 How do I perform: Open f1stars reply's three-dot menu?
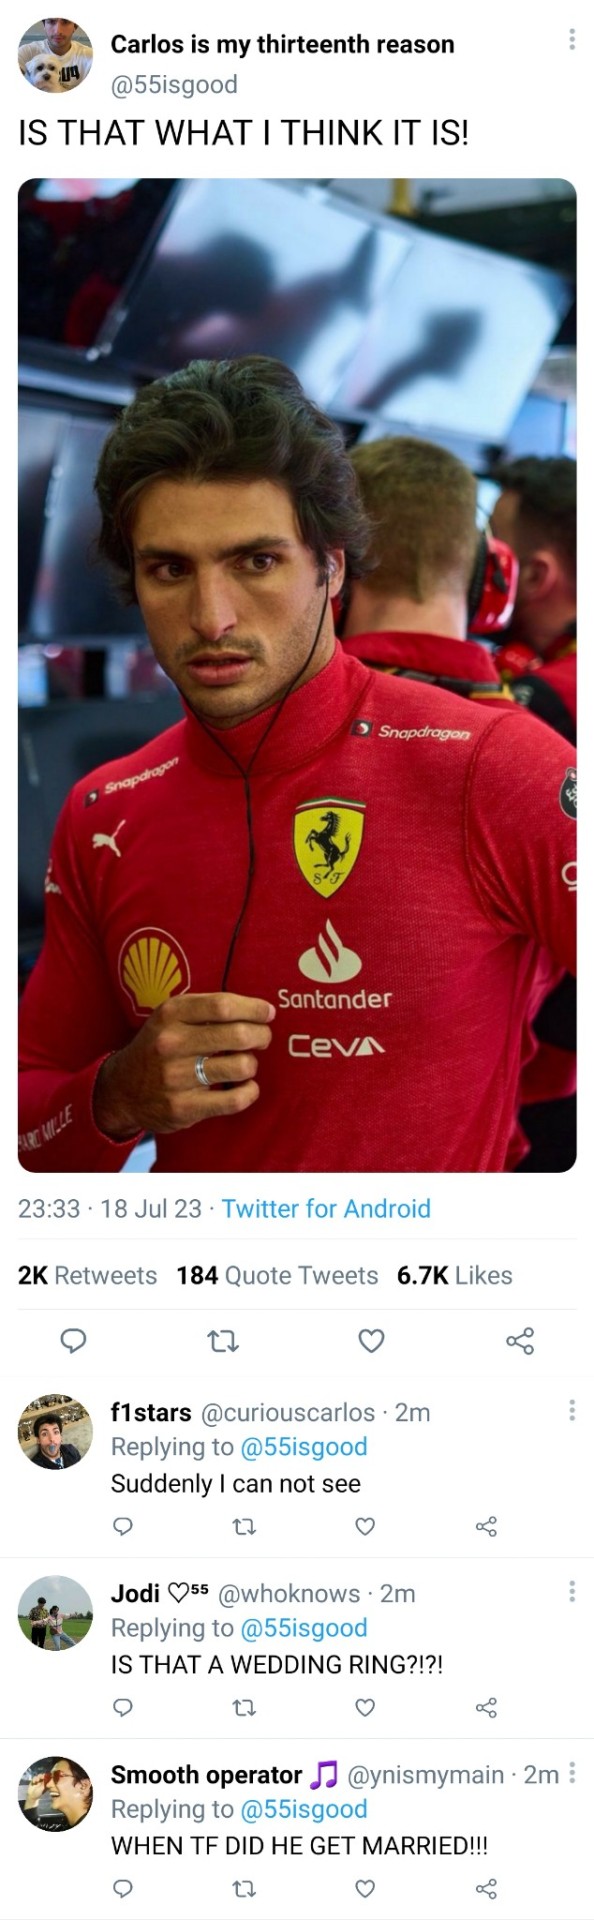pos(571,1410)
